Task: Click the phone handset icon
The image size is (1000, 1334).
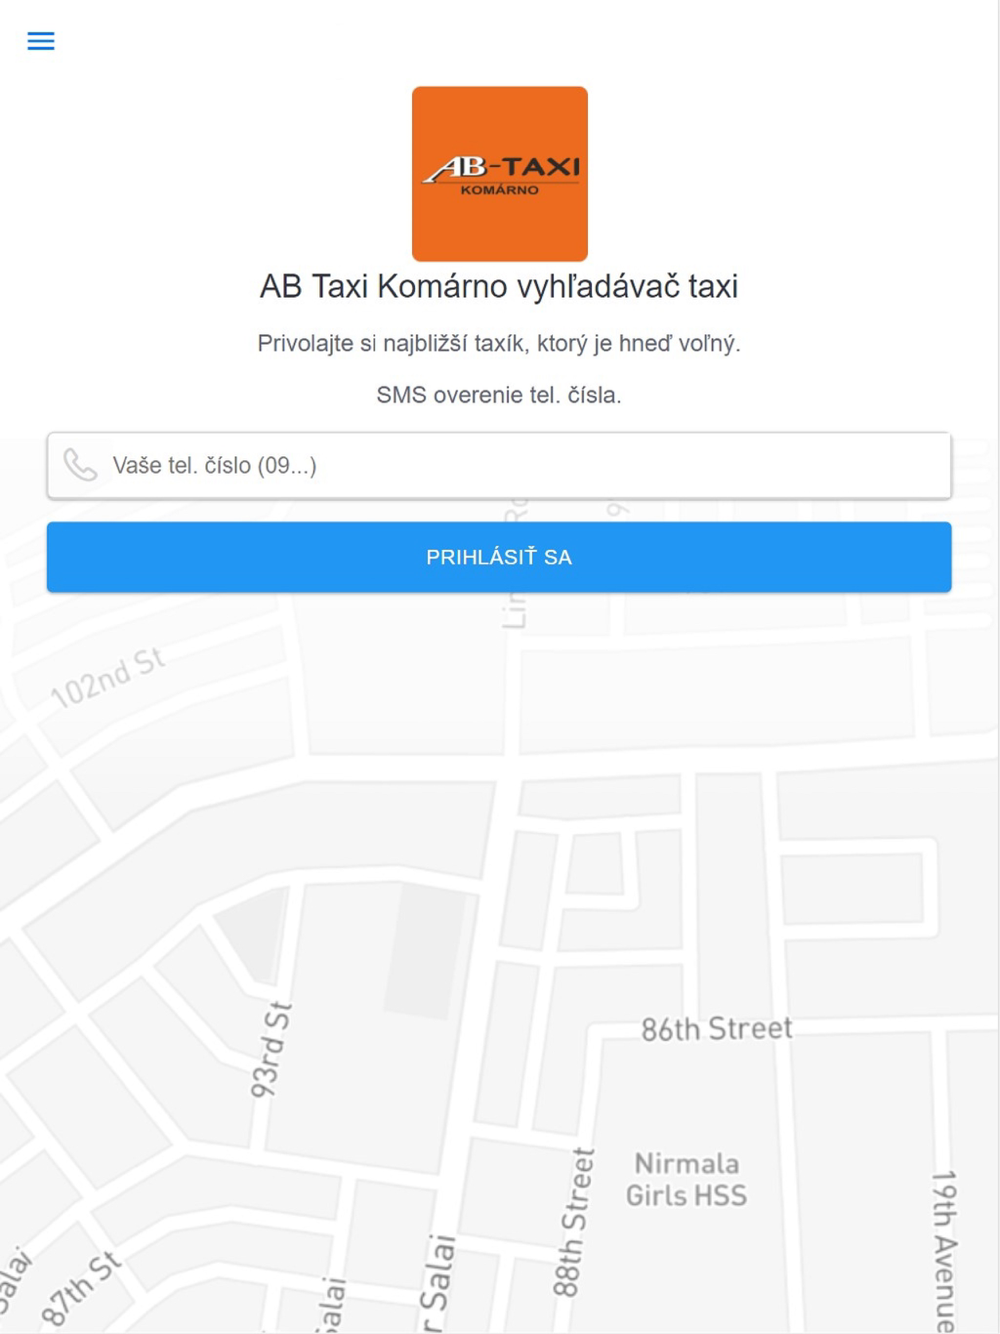Action: 80,465
